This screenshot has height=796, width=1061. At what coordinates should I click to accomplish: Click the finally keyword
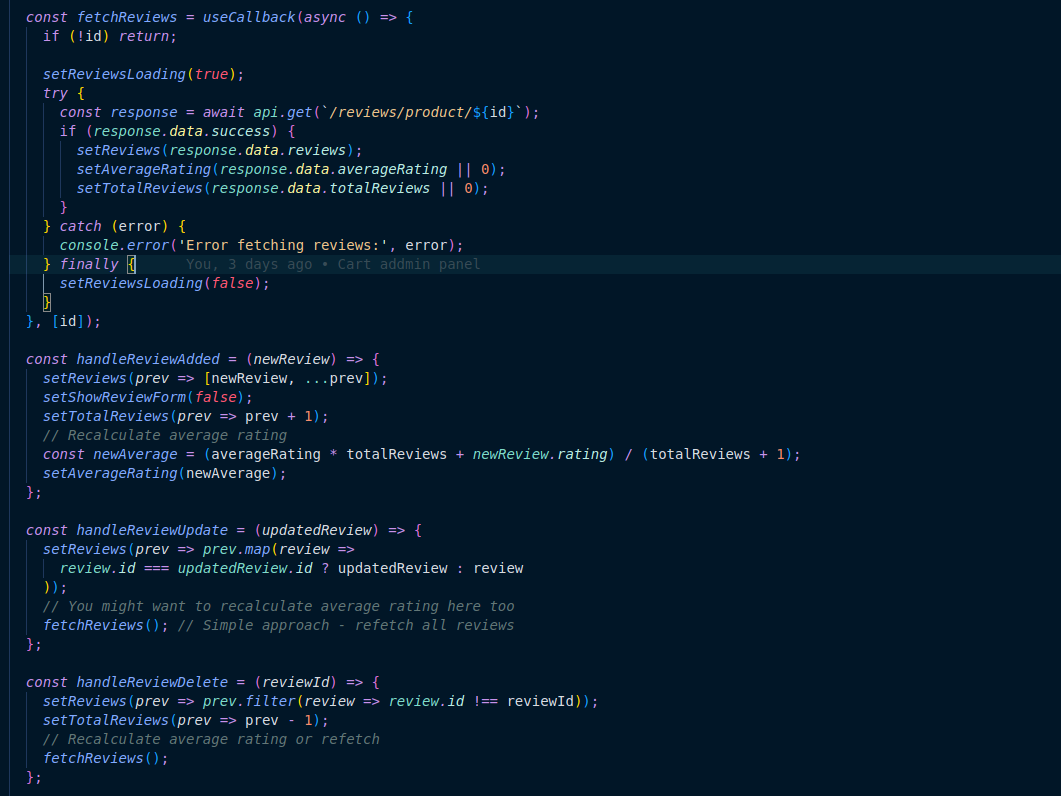[x=89, y=264]
